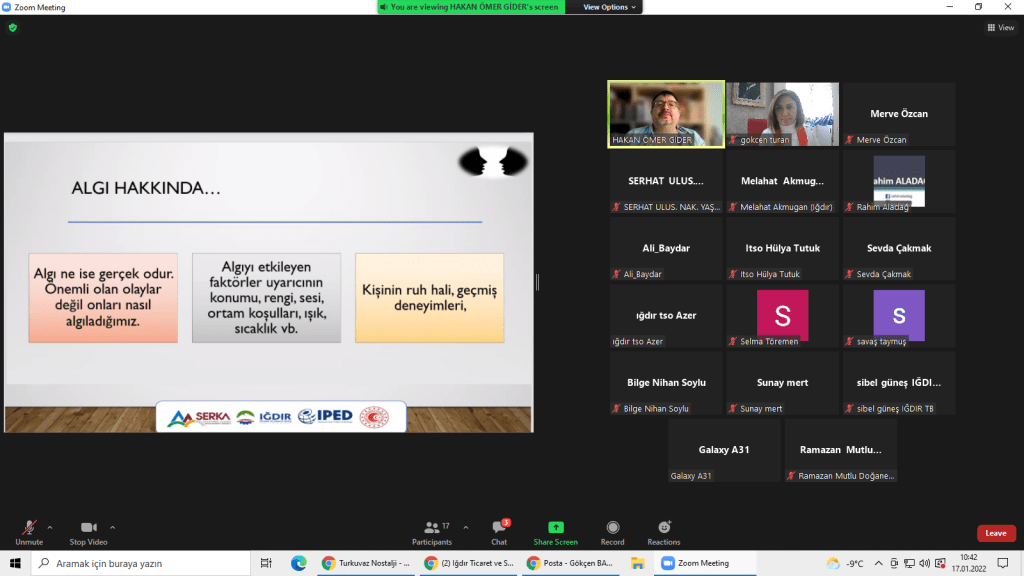Open the View Options dropdown
Image resolution: width=1024 pixels, height=576 pixels.
point(606,7)
